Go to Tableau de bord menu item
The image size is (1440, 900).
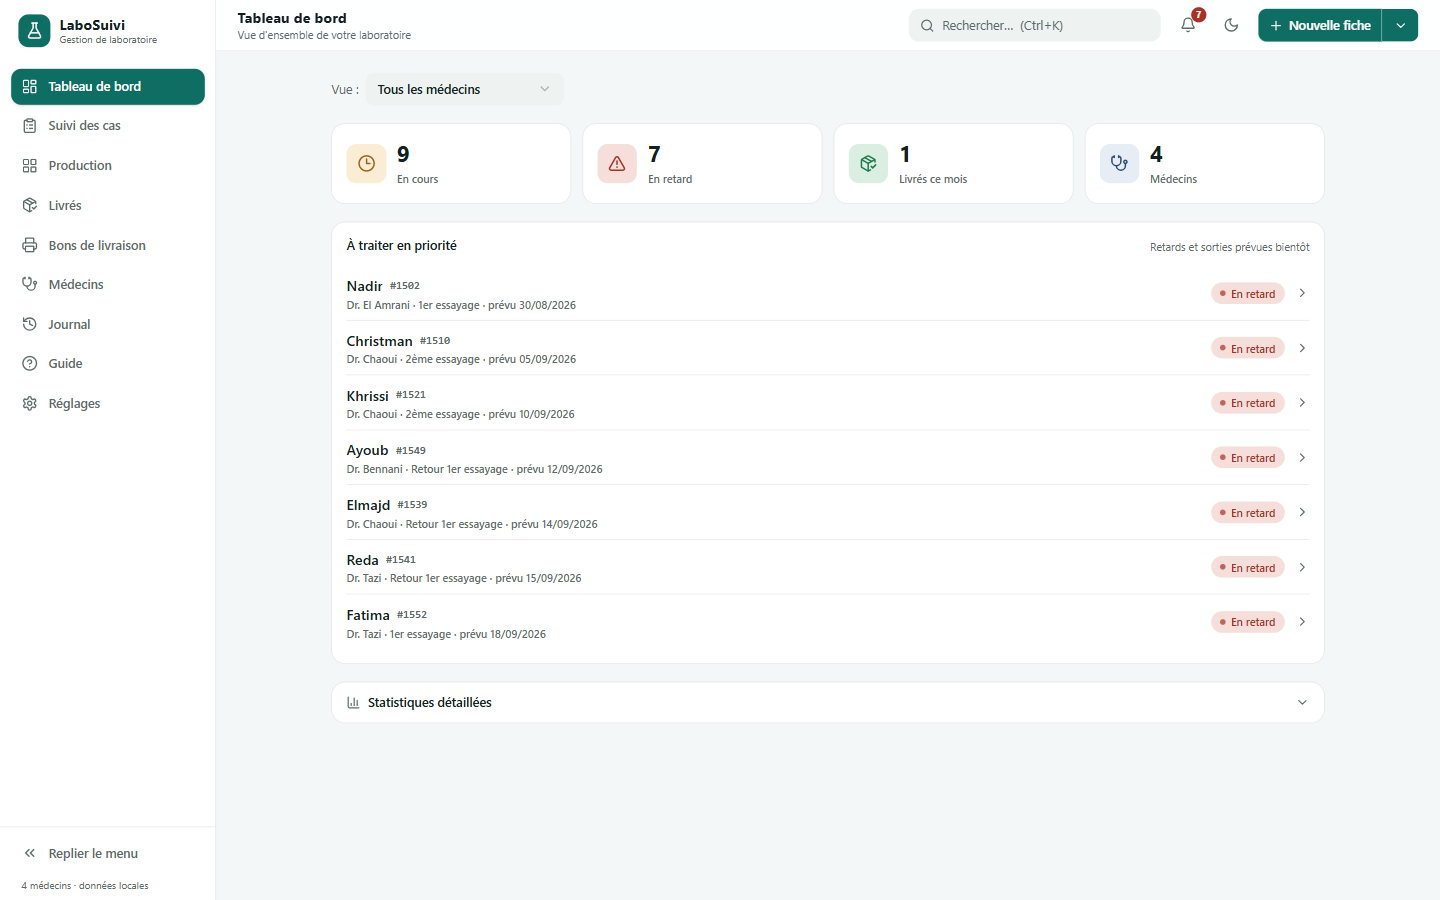108,87
